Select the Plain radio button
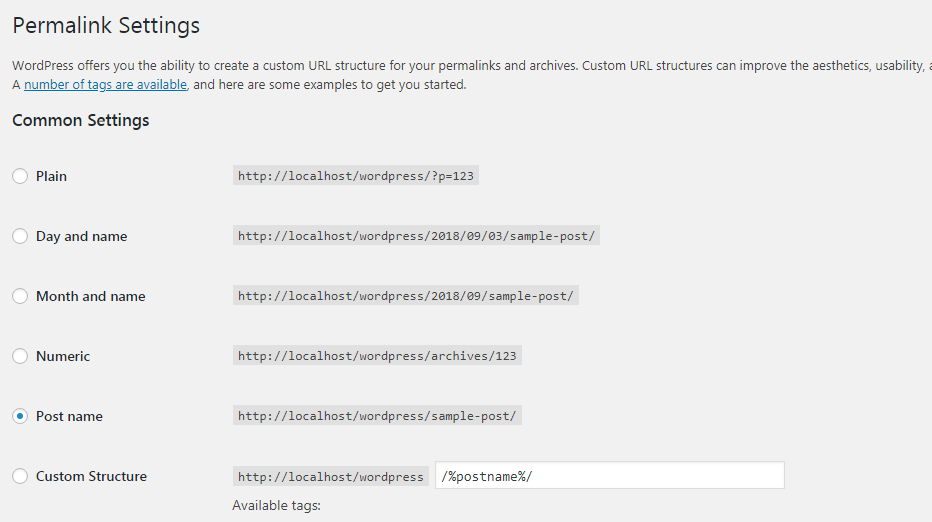The width and height of the screenshot is (932, 522). (20, 176)
